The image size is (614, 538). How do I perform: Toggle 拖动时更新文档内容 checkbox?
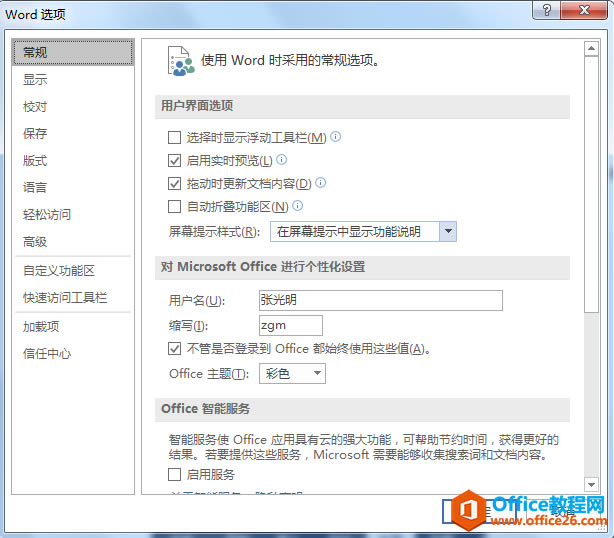pyautogui.click(x=174, y=184)
